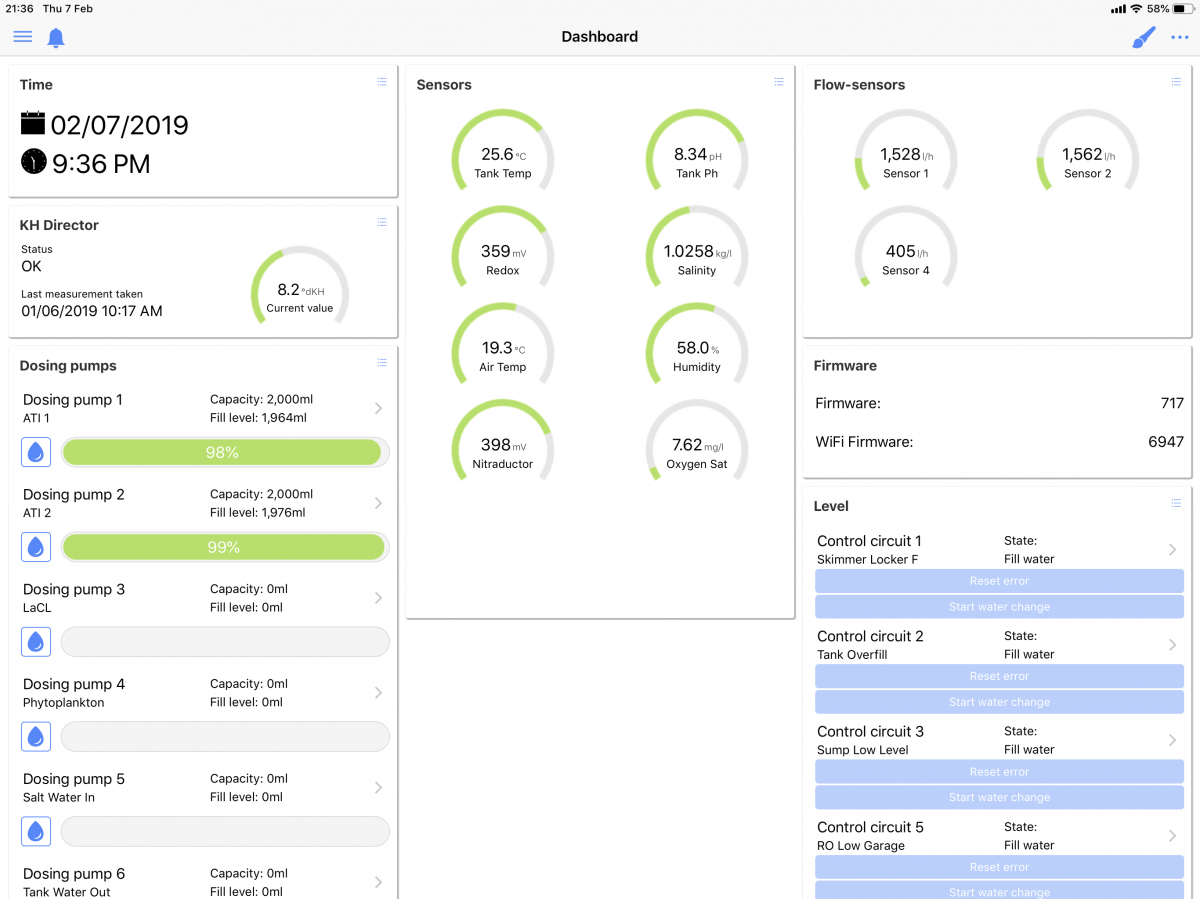Screen dimensions: 1200x899
Task: Click the WiFi Firmware value 6947
Action: tap(1166, 442)
